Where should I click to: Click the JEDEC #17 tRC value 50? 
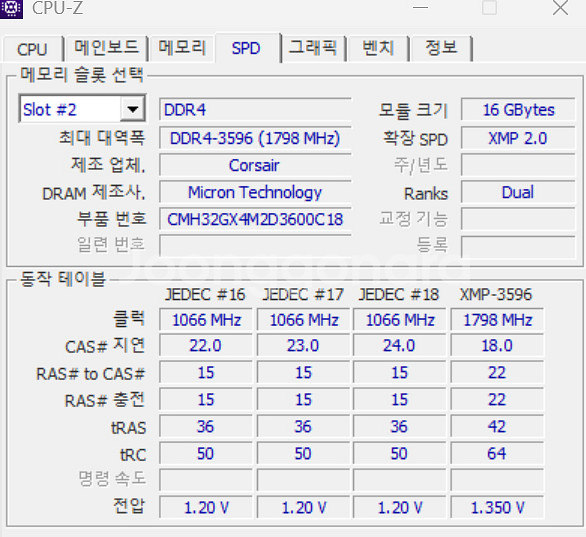(303, 453)
